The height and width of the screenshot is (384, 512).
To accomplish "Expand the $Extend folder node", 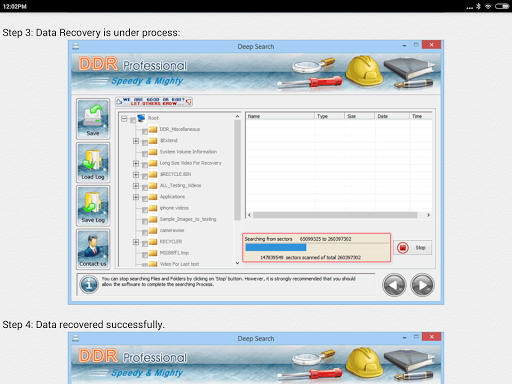I will pyautogui.click(x=136, y=141).
